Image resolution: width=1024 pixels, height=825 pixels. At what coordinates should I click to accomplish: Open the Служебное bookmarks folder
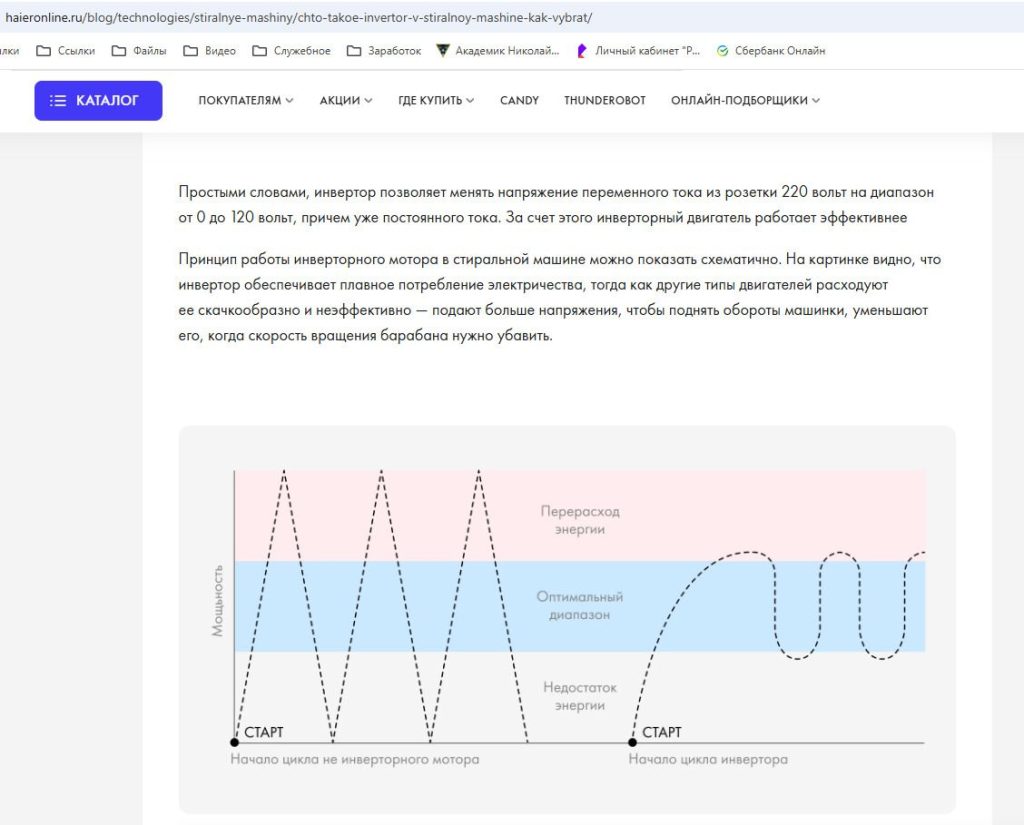coord(291,51)
